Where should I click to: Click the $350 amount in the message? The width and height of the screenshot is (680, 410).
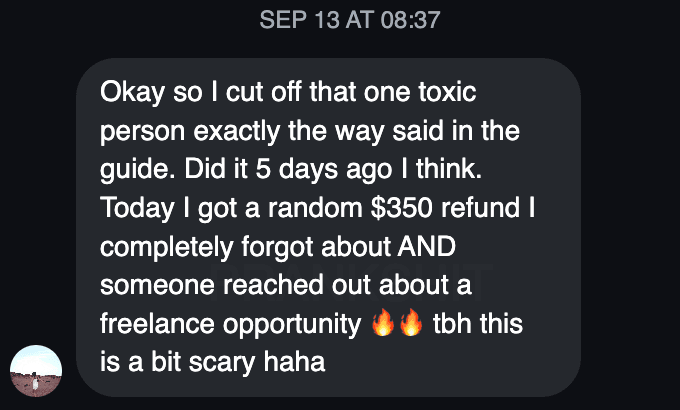click(x=402, y=207)
